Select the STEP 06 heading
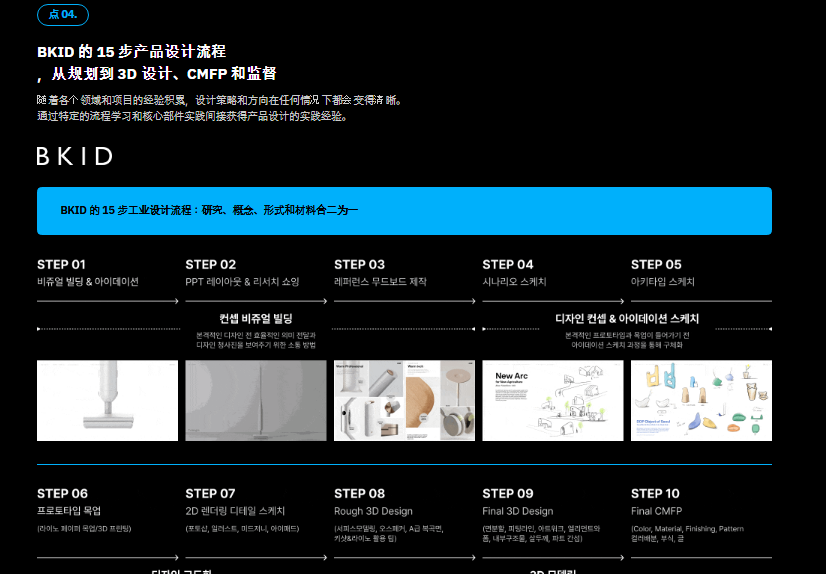 (x=62, y=493)
